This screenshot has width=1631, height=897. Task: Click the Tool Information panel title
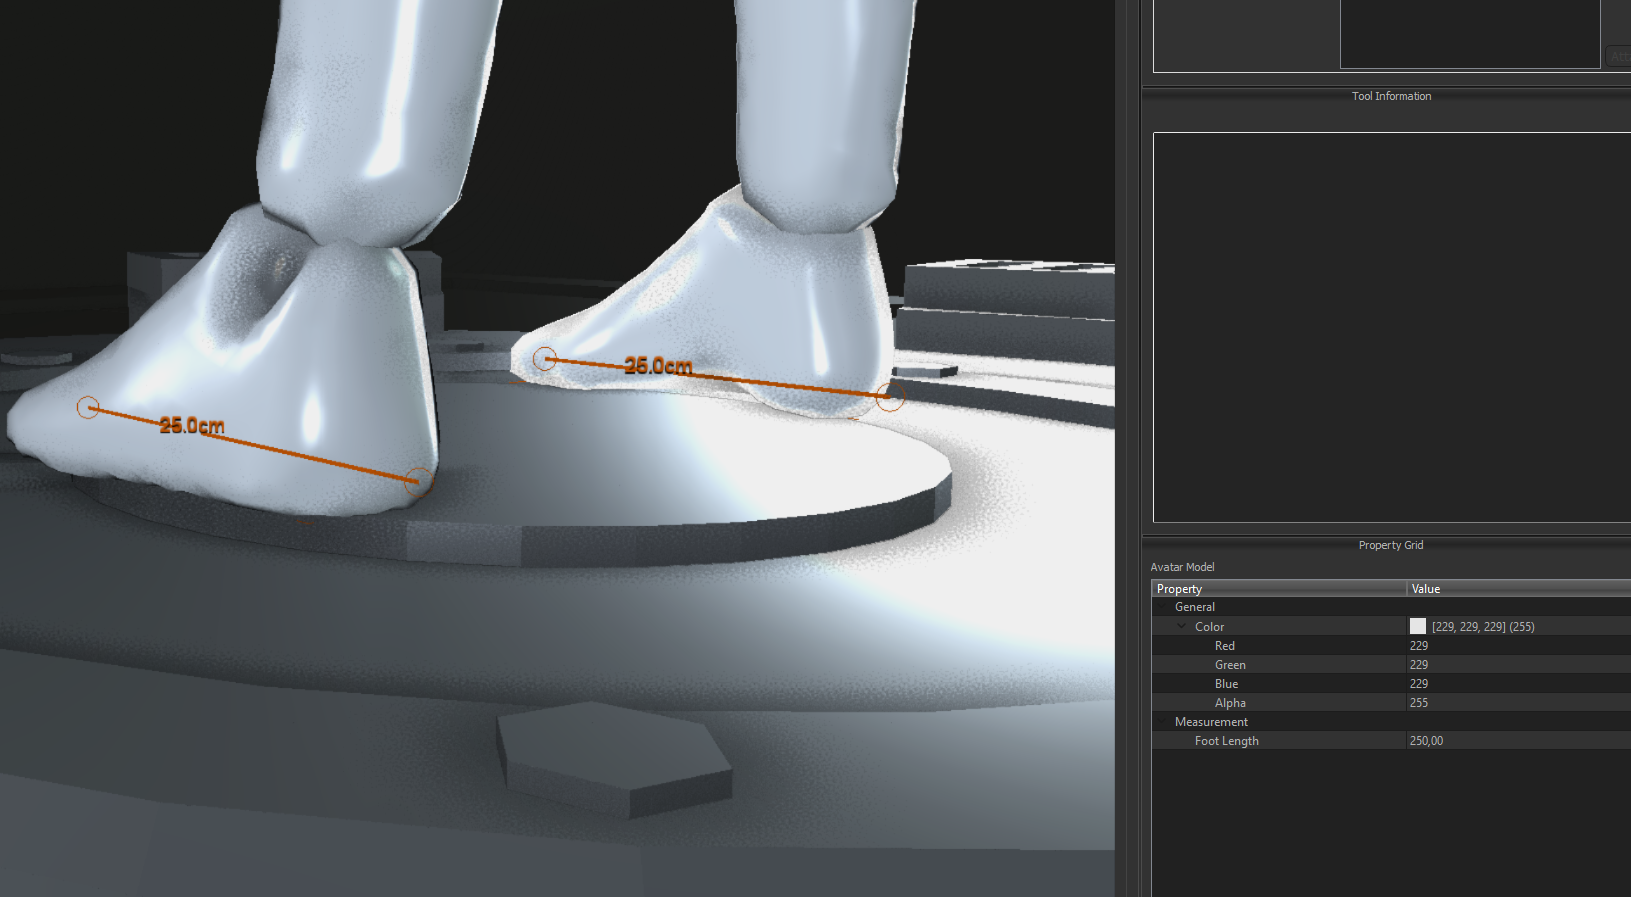[x=1390, y=96]
